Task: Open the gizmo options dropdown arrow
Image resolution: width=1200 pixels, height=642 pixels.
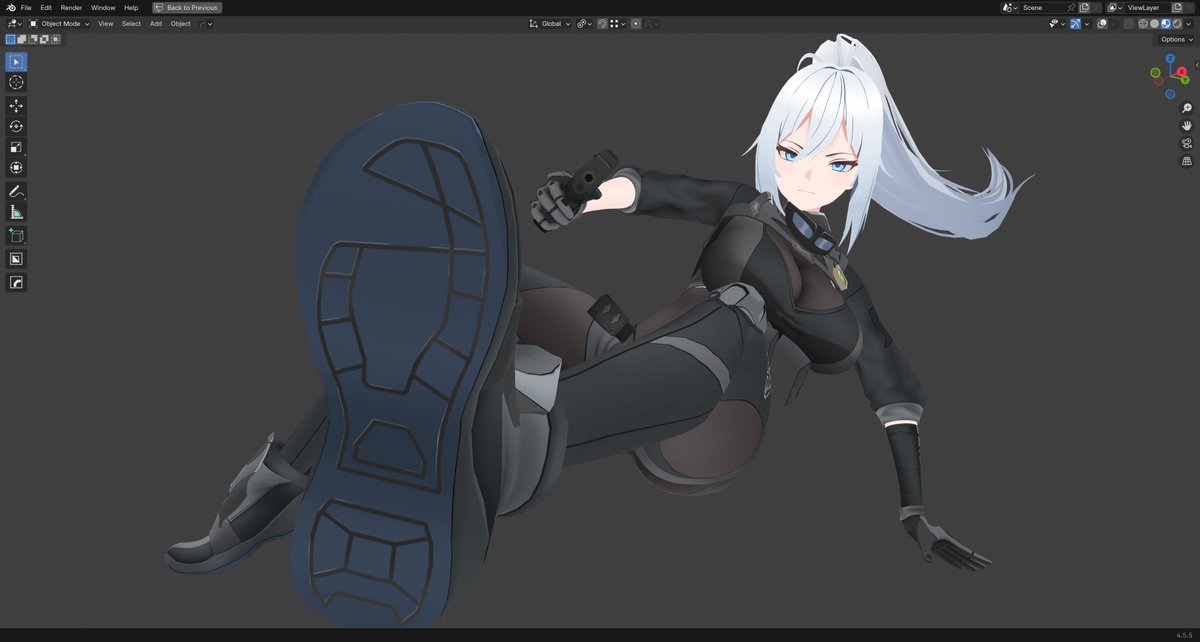Action: pos(1087,23)
